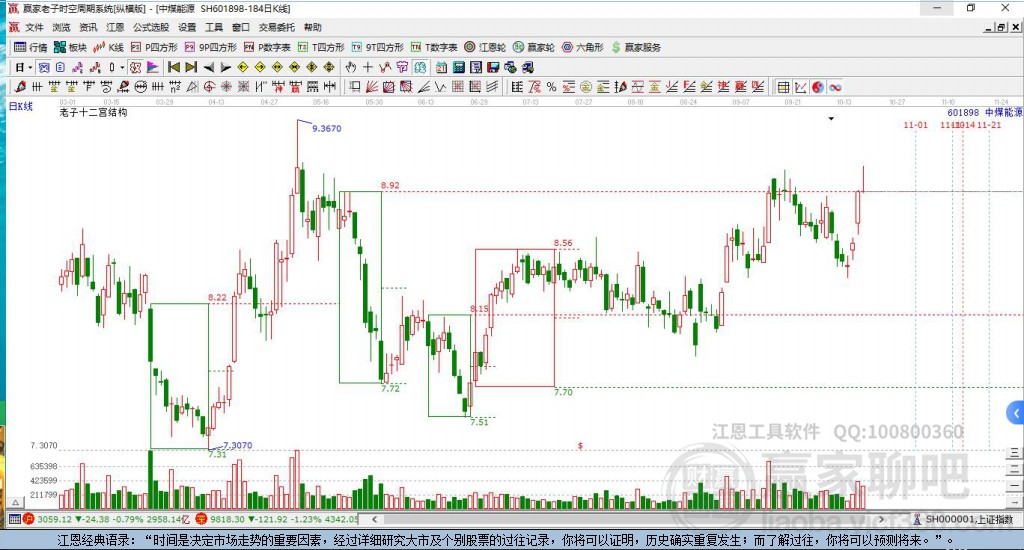This screenshot has width=1024, height=550.
Task: Click the colorful triangle play icon
Action: point(153,67)
